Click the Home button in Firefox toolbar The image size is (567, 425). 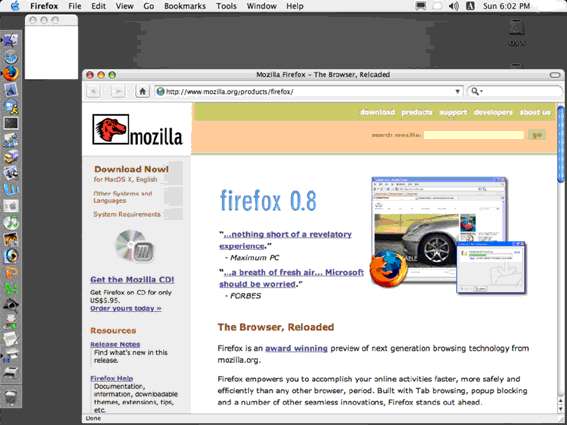click(x=142, y=92)
